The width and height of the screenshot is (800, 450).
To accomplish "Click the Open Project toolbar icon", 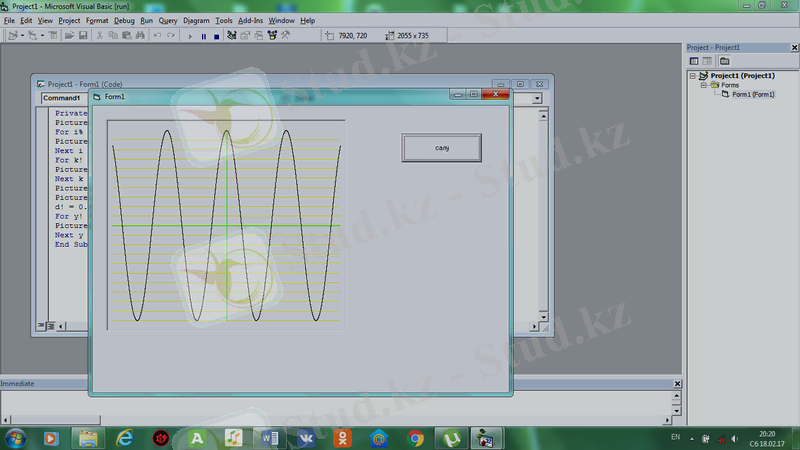I will point(69,36).
